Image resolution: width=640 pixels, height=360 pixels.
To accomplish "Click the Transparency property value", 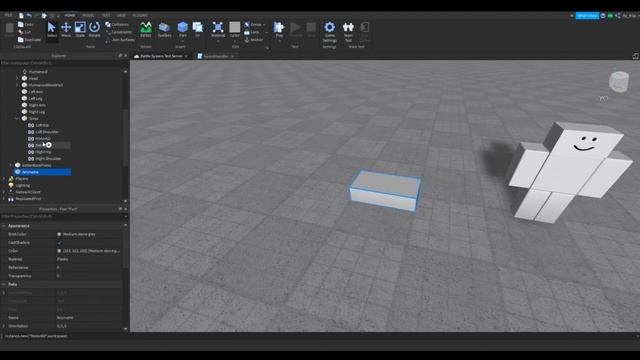I will (89, 276).
